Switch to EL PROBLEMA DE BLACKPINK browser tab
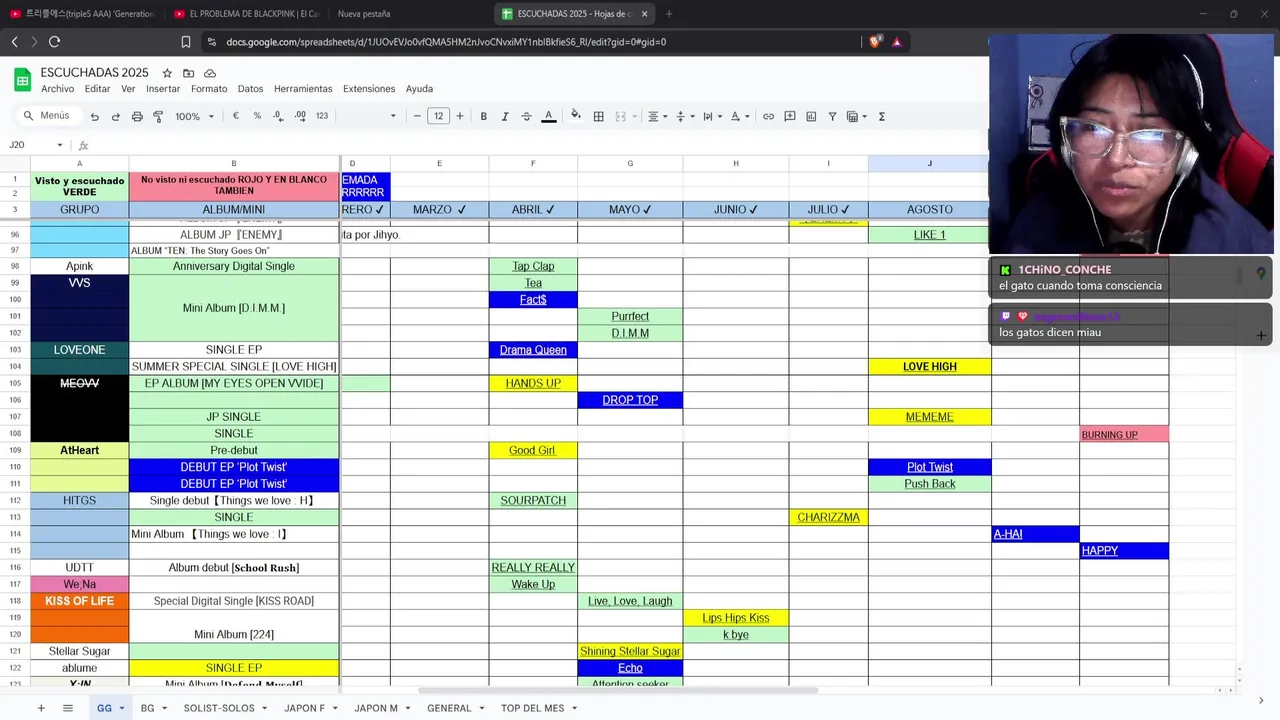1280x720 pixels. tap(247, 14)
